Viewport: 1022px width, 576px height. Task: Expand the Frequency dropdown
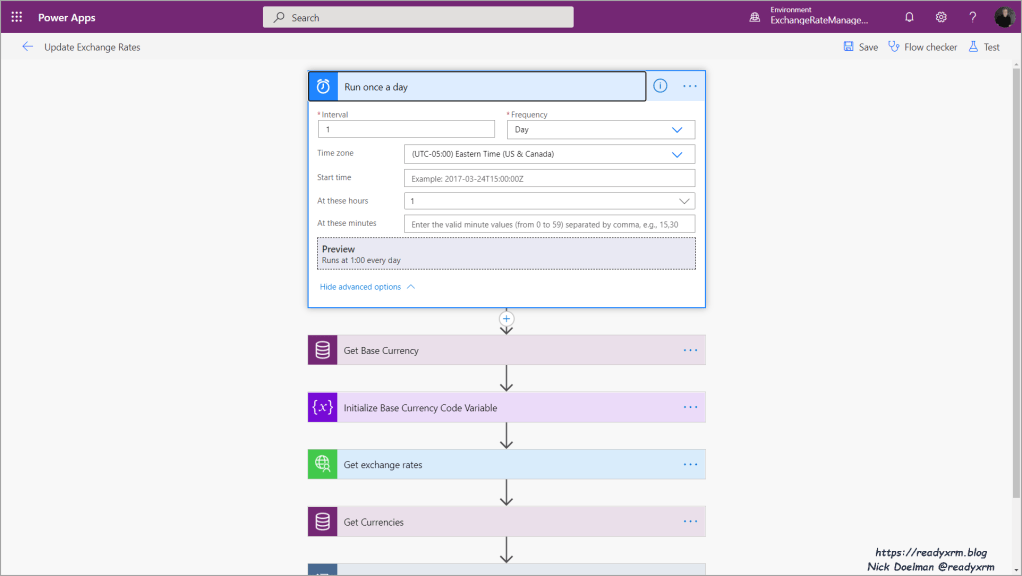tap(677, 130)
